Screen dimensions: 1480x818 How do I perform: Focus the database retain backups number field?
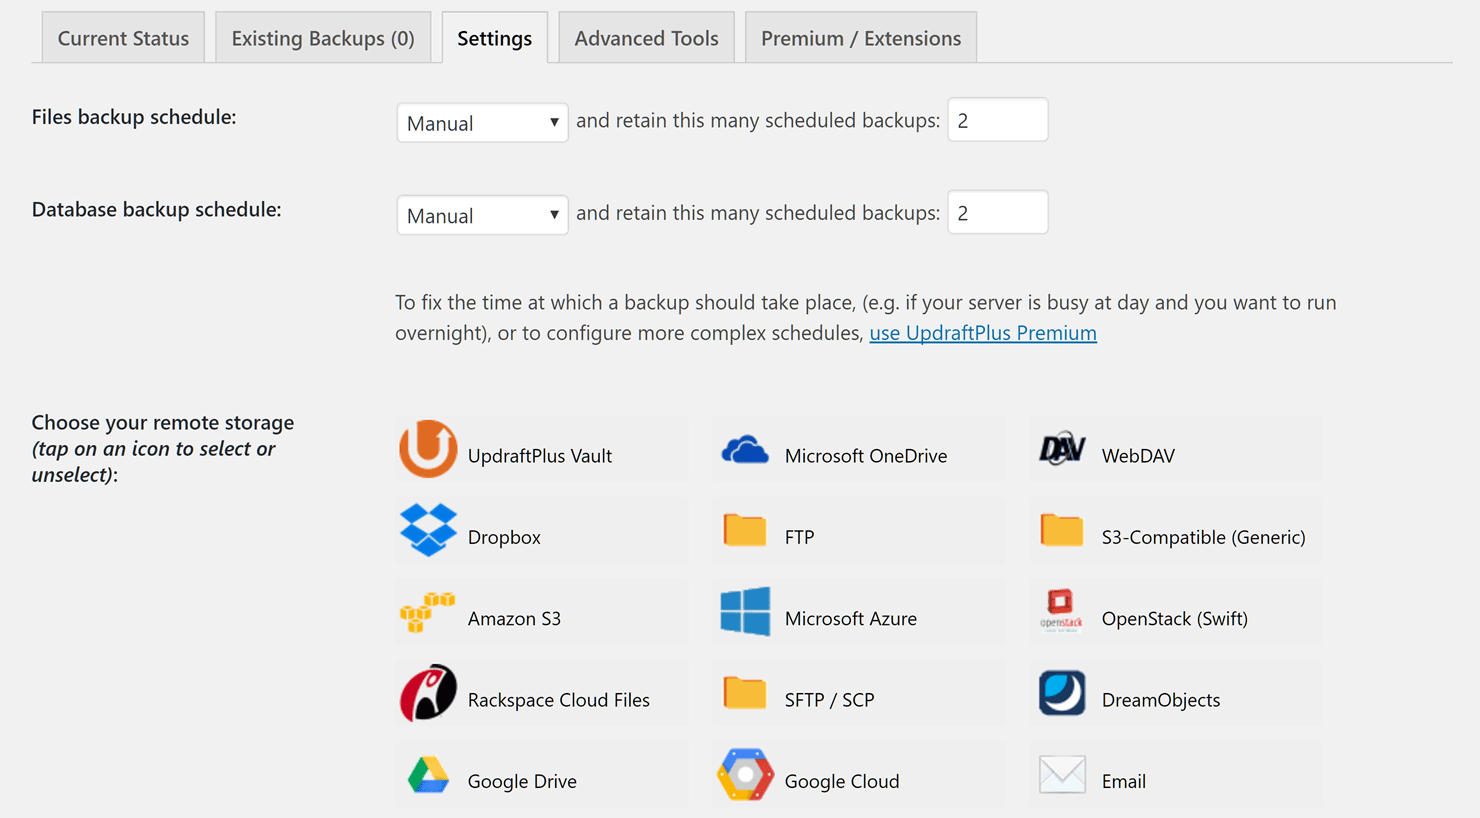(997, 213)
